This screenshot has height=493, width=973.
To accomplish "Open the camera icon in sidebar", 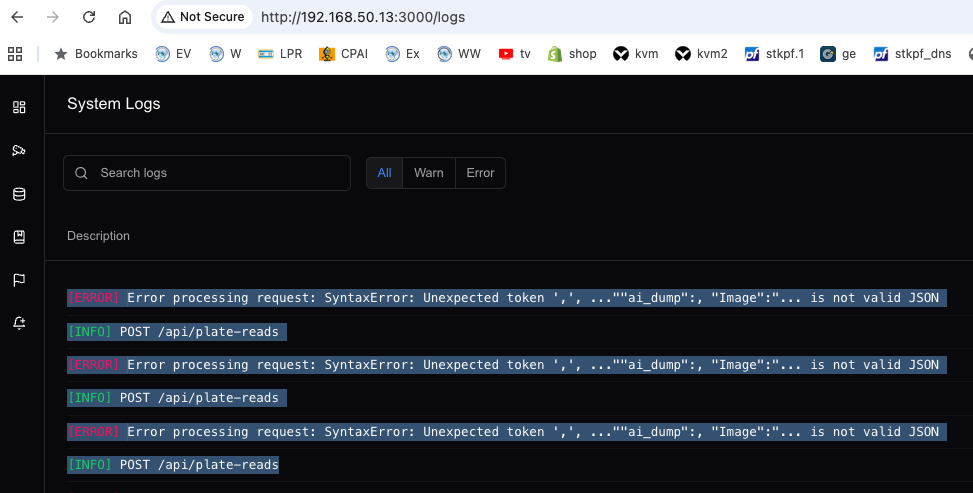I will (x=19, y=151).
